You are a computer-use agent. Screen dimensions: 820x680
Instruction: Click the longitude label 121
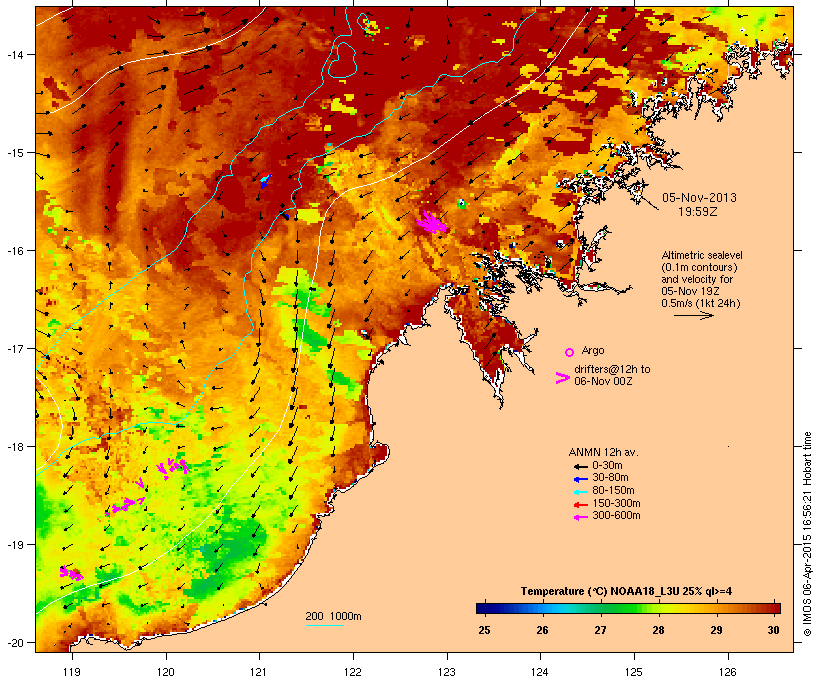(x=259, y=672)
